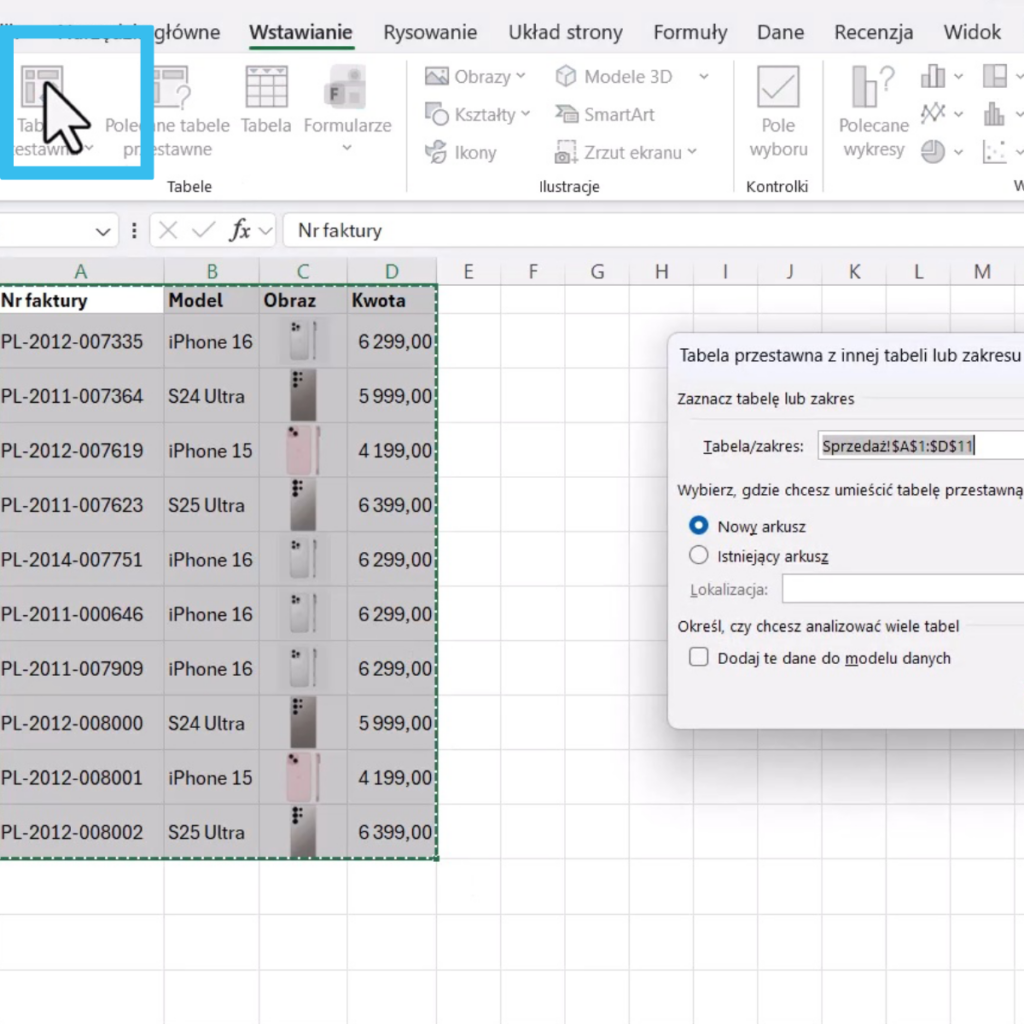
Task: Expand the Obrazy dropdown
Action: (x=520, y=77)
